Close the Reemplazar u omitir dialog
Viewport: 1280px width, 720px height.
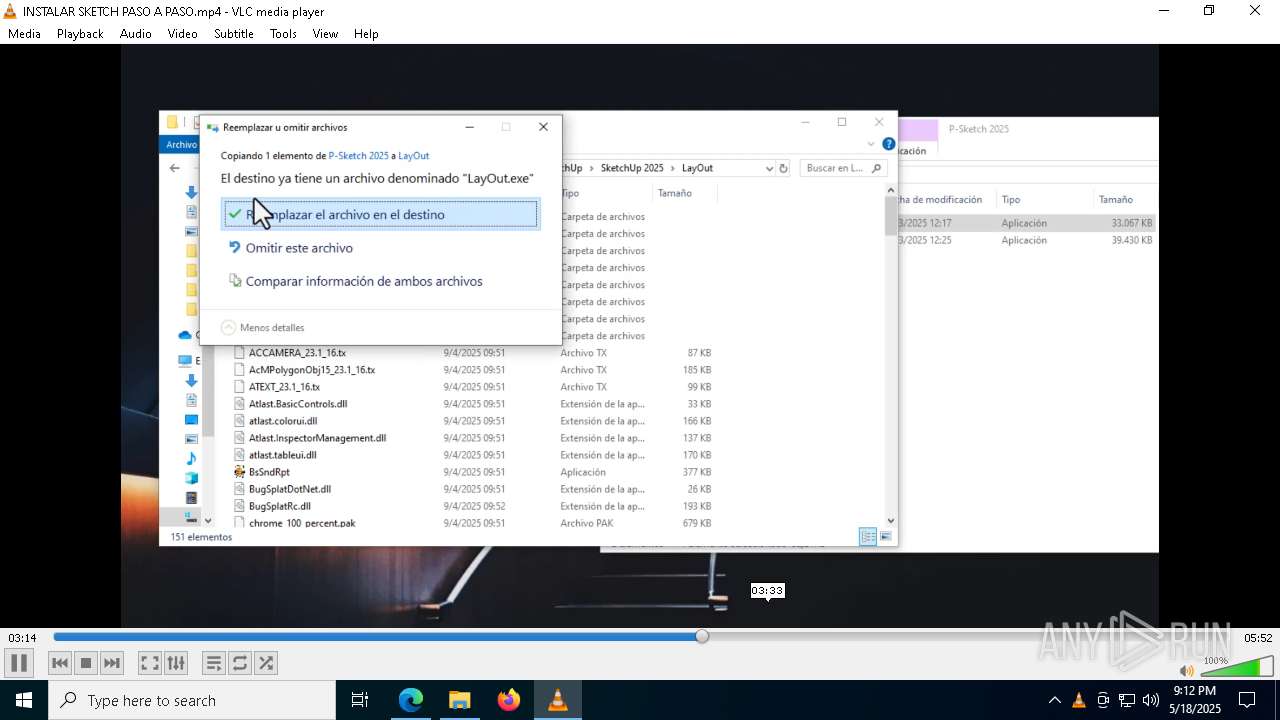click(x=543, y=127)
